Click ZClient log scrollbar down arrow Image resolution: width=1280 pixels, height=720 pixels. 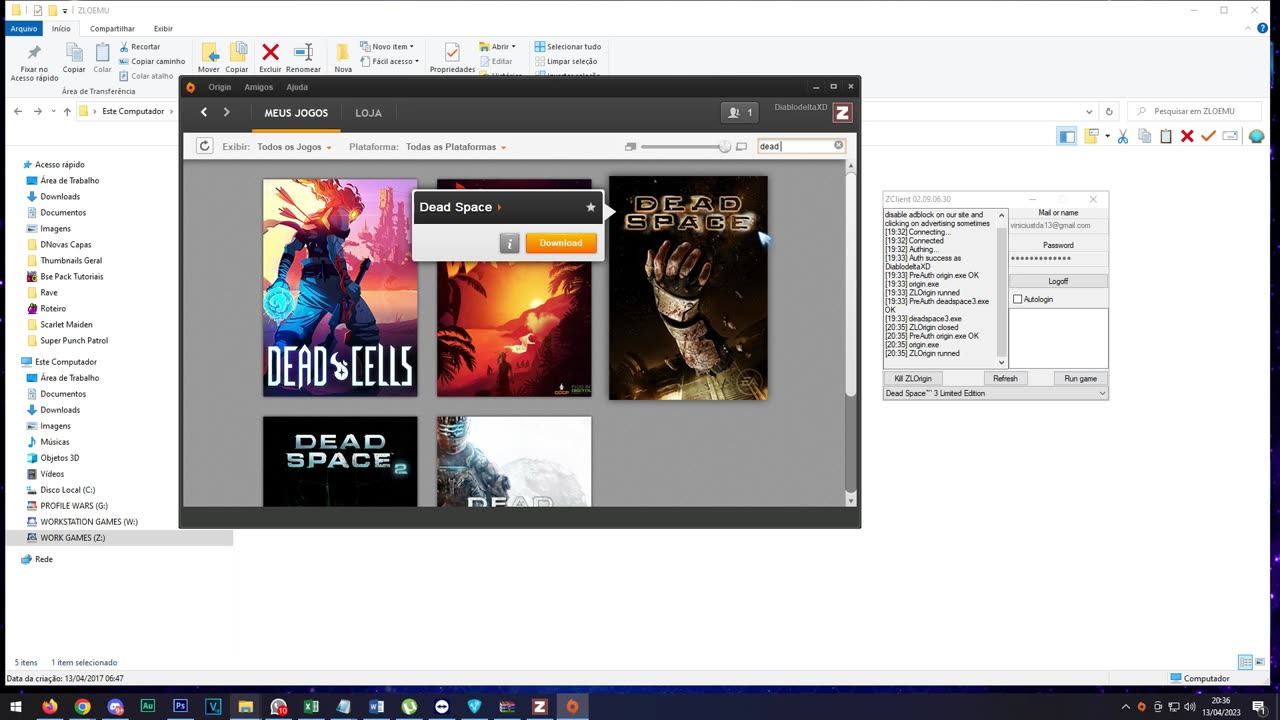click(1002, 363)
